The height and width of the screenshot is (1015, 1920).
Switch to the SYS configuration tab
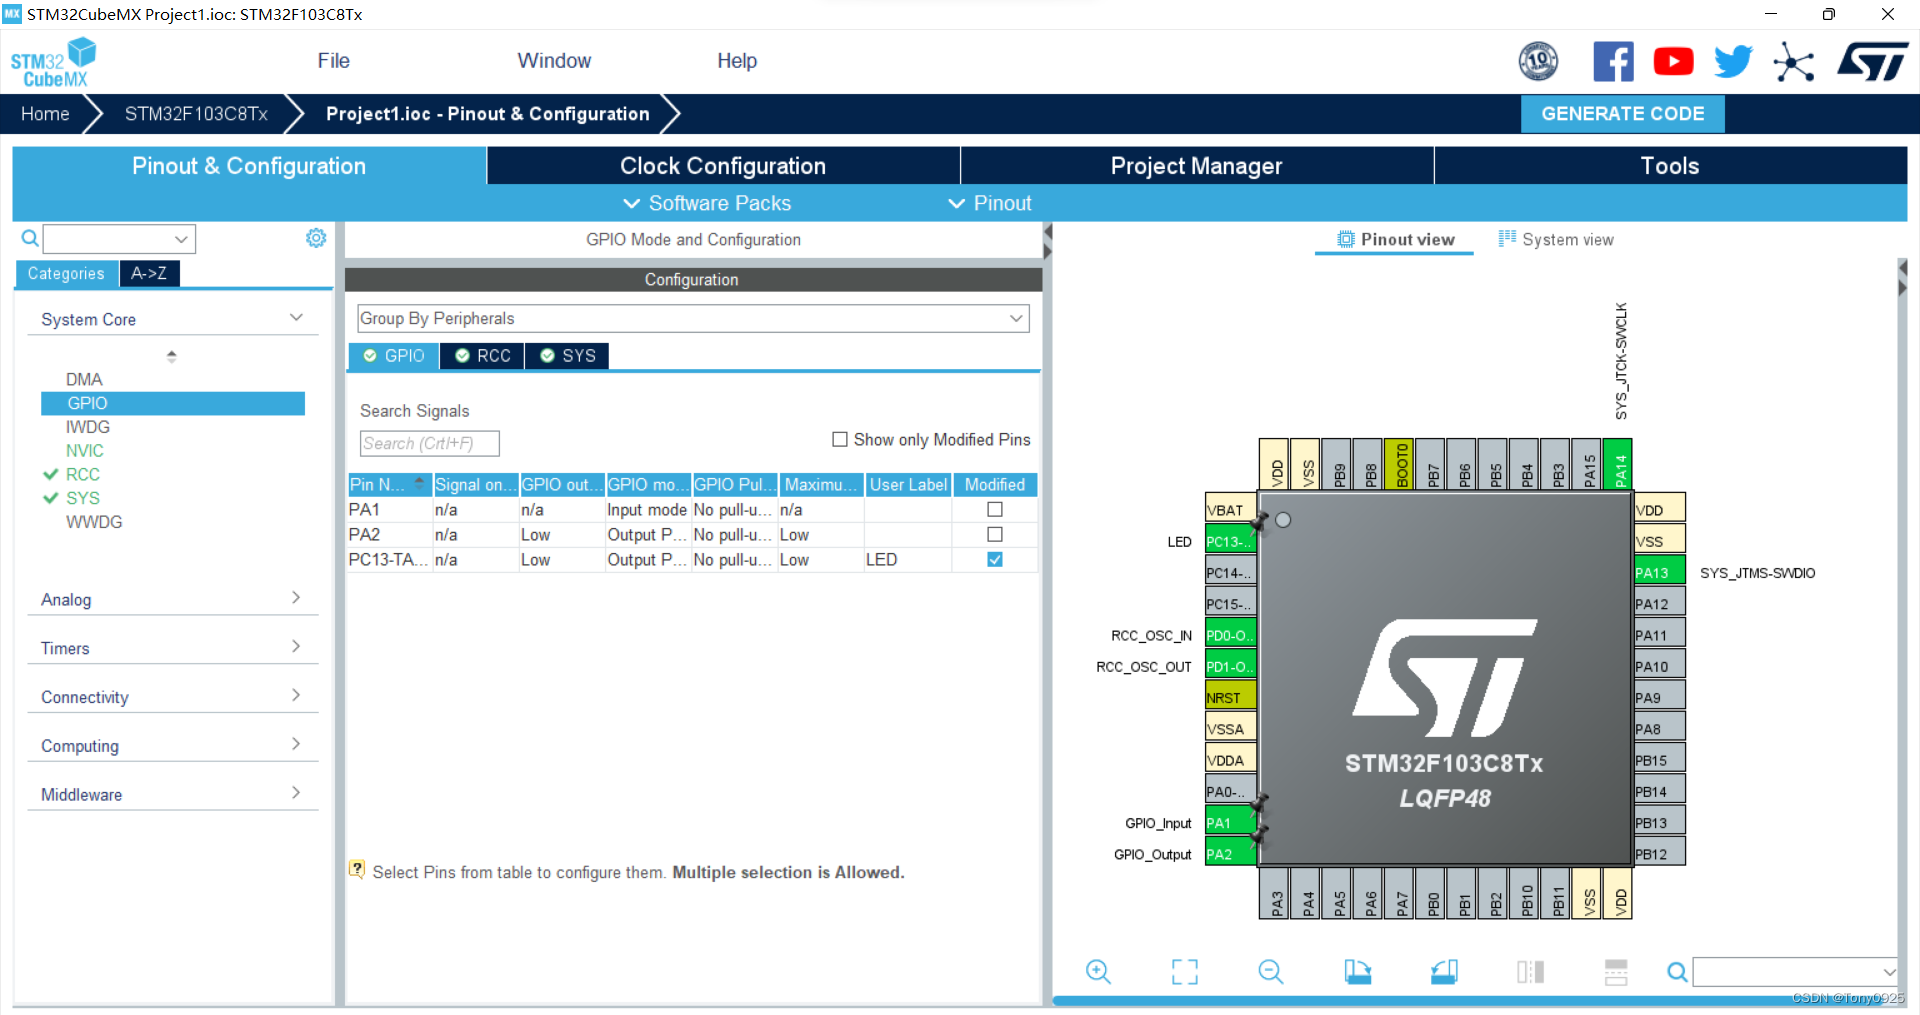pyautogui.click(x=567, y=356)
